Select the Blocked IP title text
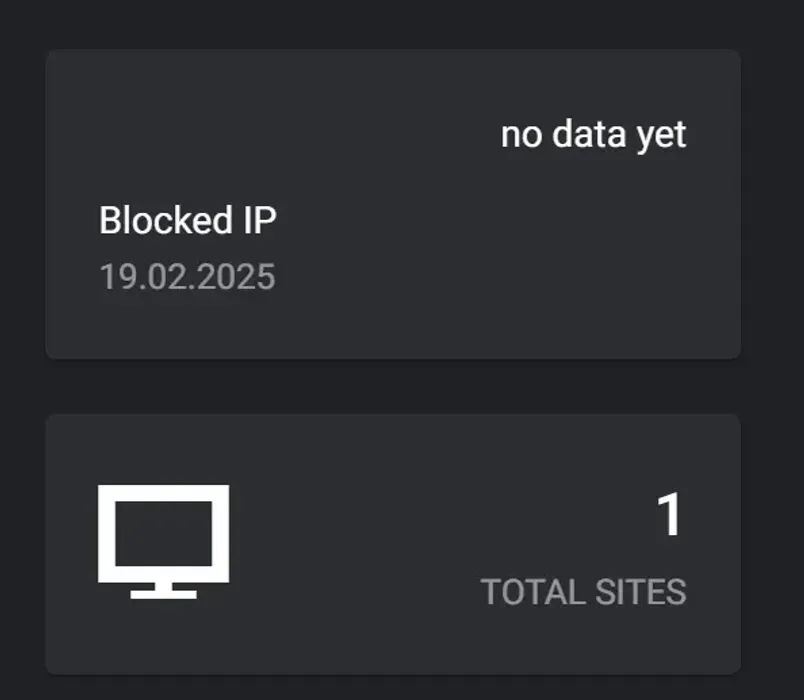 coord(188,218)
